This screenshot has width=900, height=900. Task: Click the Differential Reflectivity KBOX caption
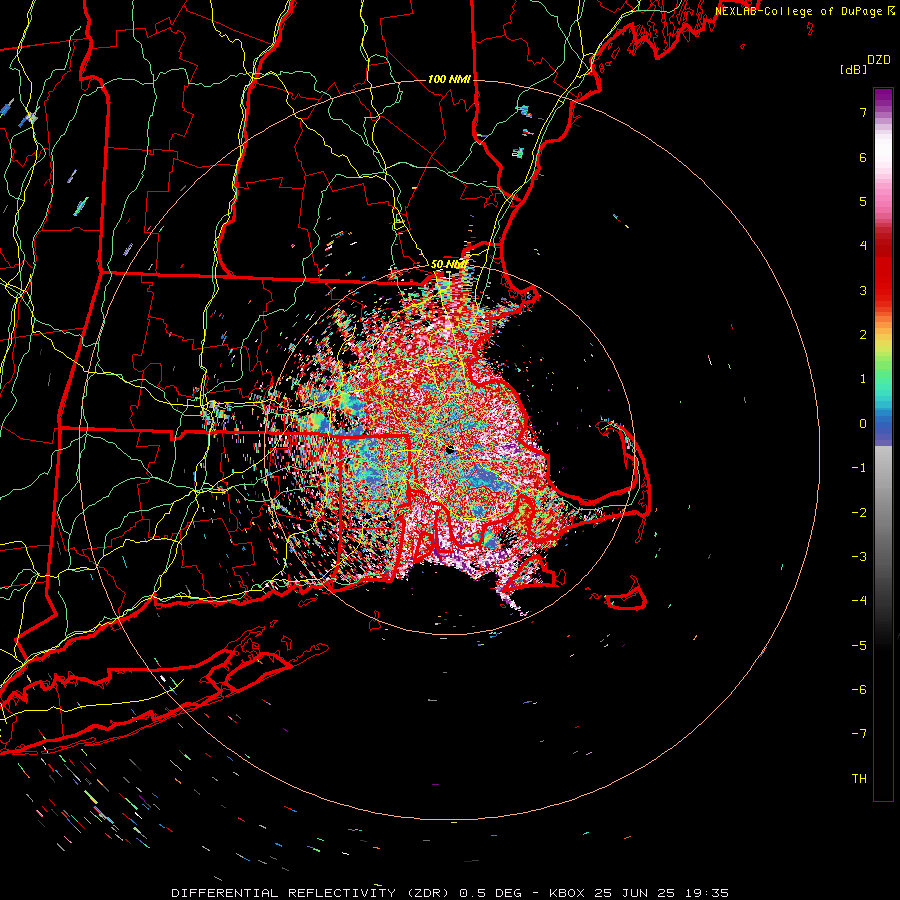click(x=450, y=893)
